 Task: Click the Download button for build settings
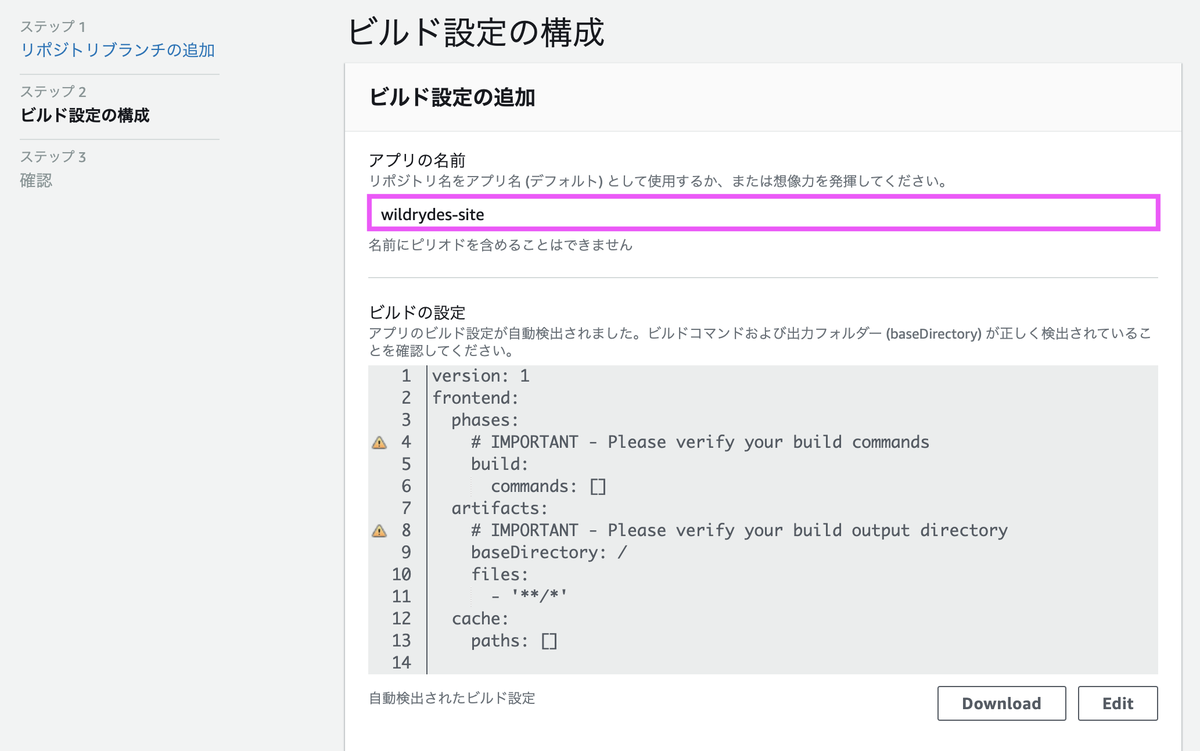coord(1001,703)
